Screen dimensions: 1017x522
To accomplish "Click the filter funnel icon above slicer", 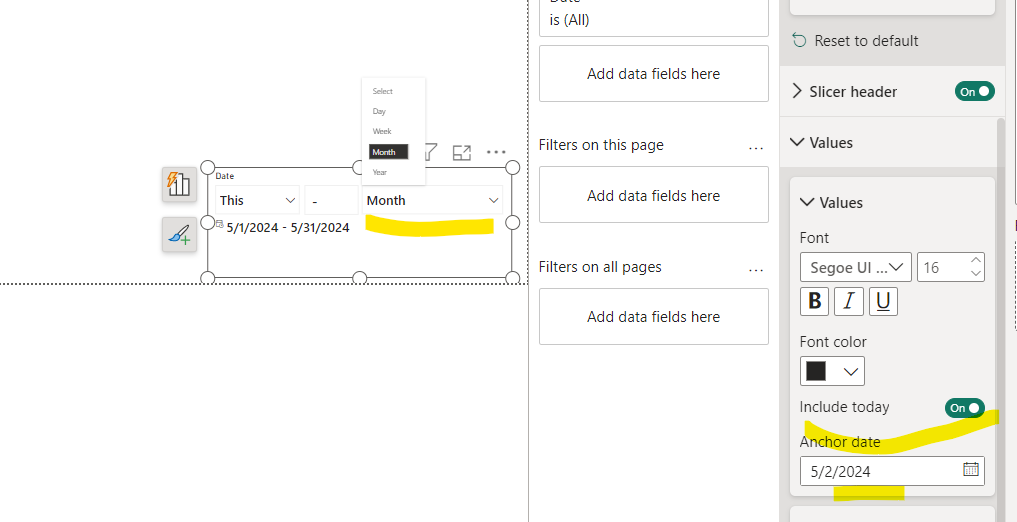I will pos(431,153).
